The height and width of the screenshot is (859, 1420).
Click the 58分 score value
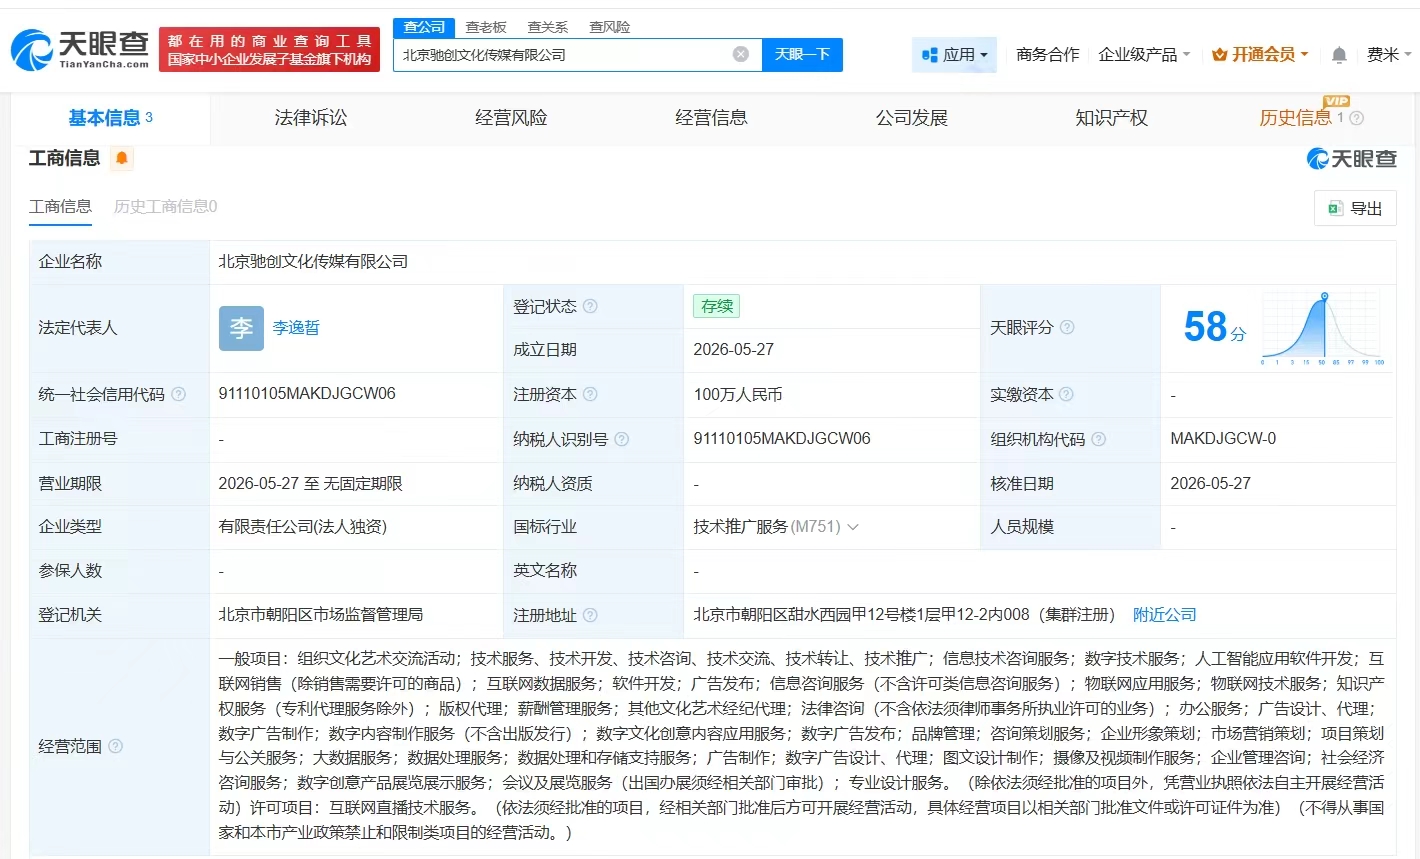(1214, 327)
